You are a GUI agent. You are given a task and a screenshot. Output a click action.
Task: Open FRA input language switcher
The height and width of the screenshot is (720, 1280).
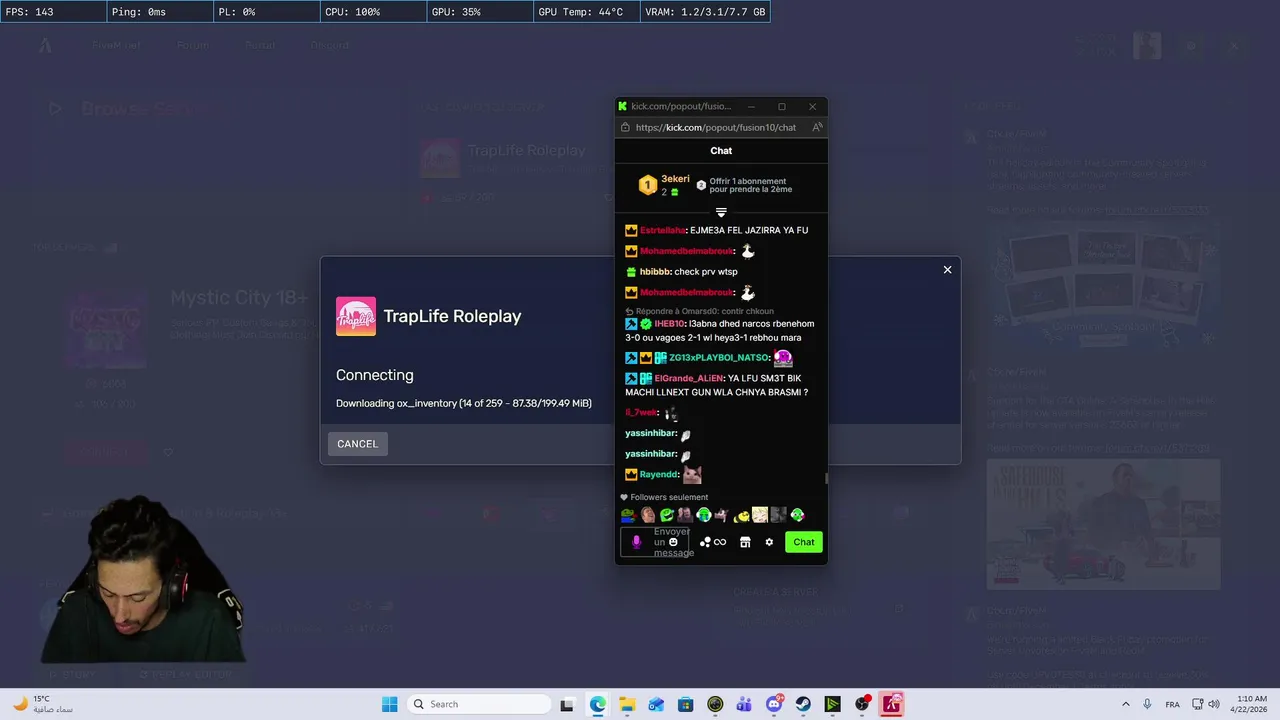[x=1172, y=704]
